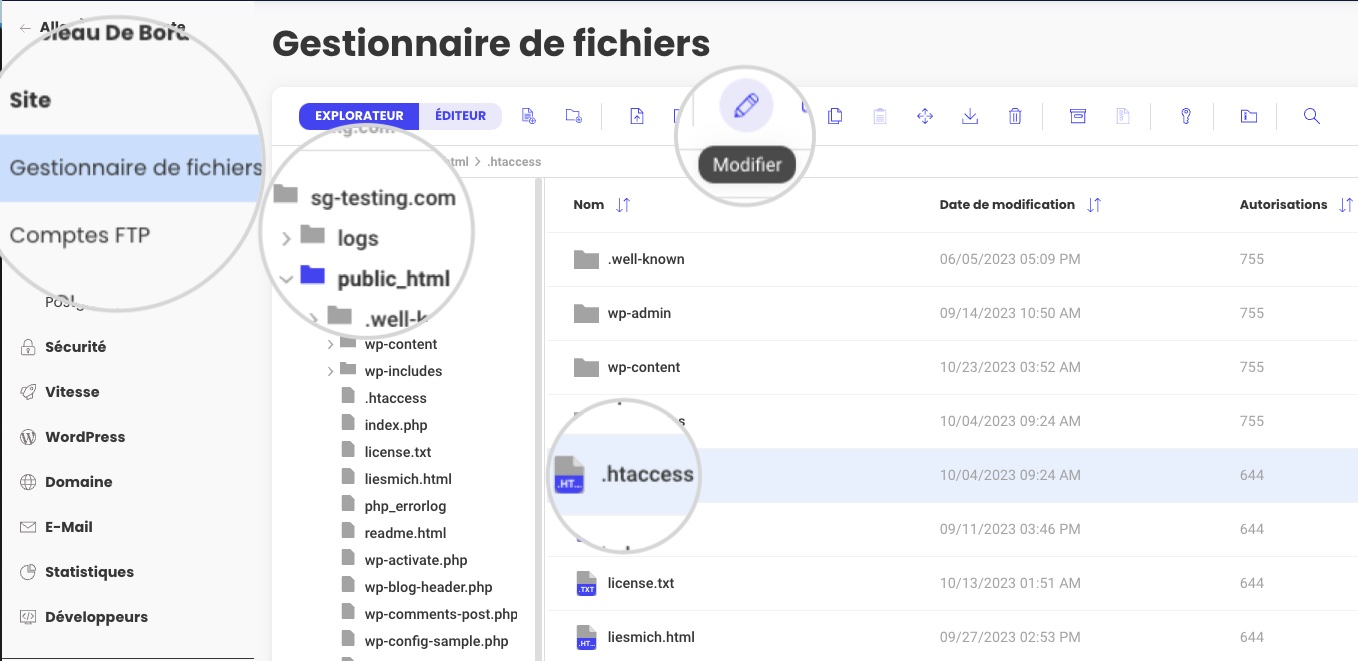This screenshot has width=1358, height=661.
Task: Open the Vitesse sidebar section
Action: coord(72,392)
